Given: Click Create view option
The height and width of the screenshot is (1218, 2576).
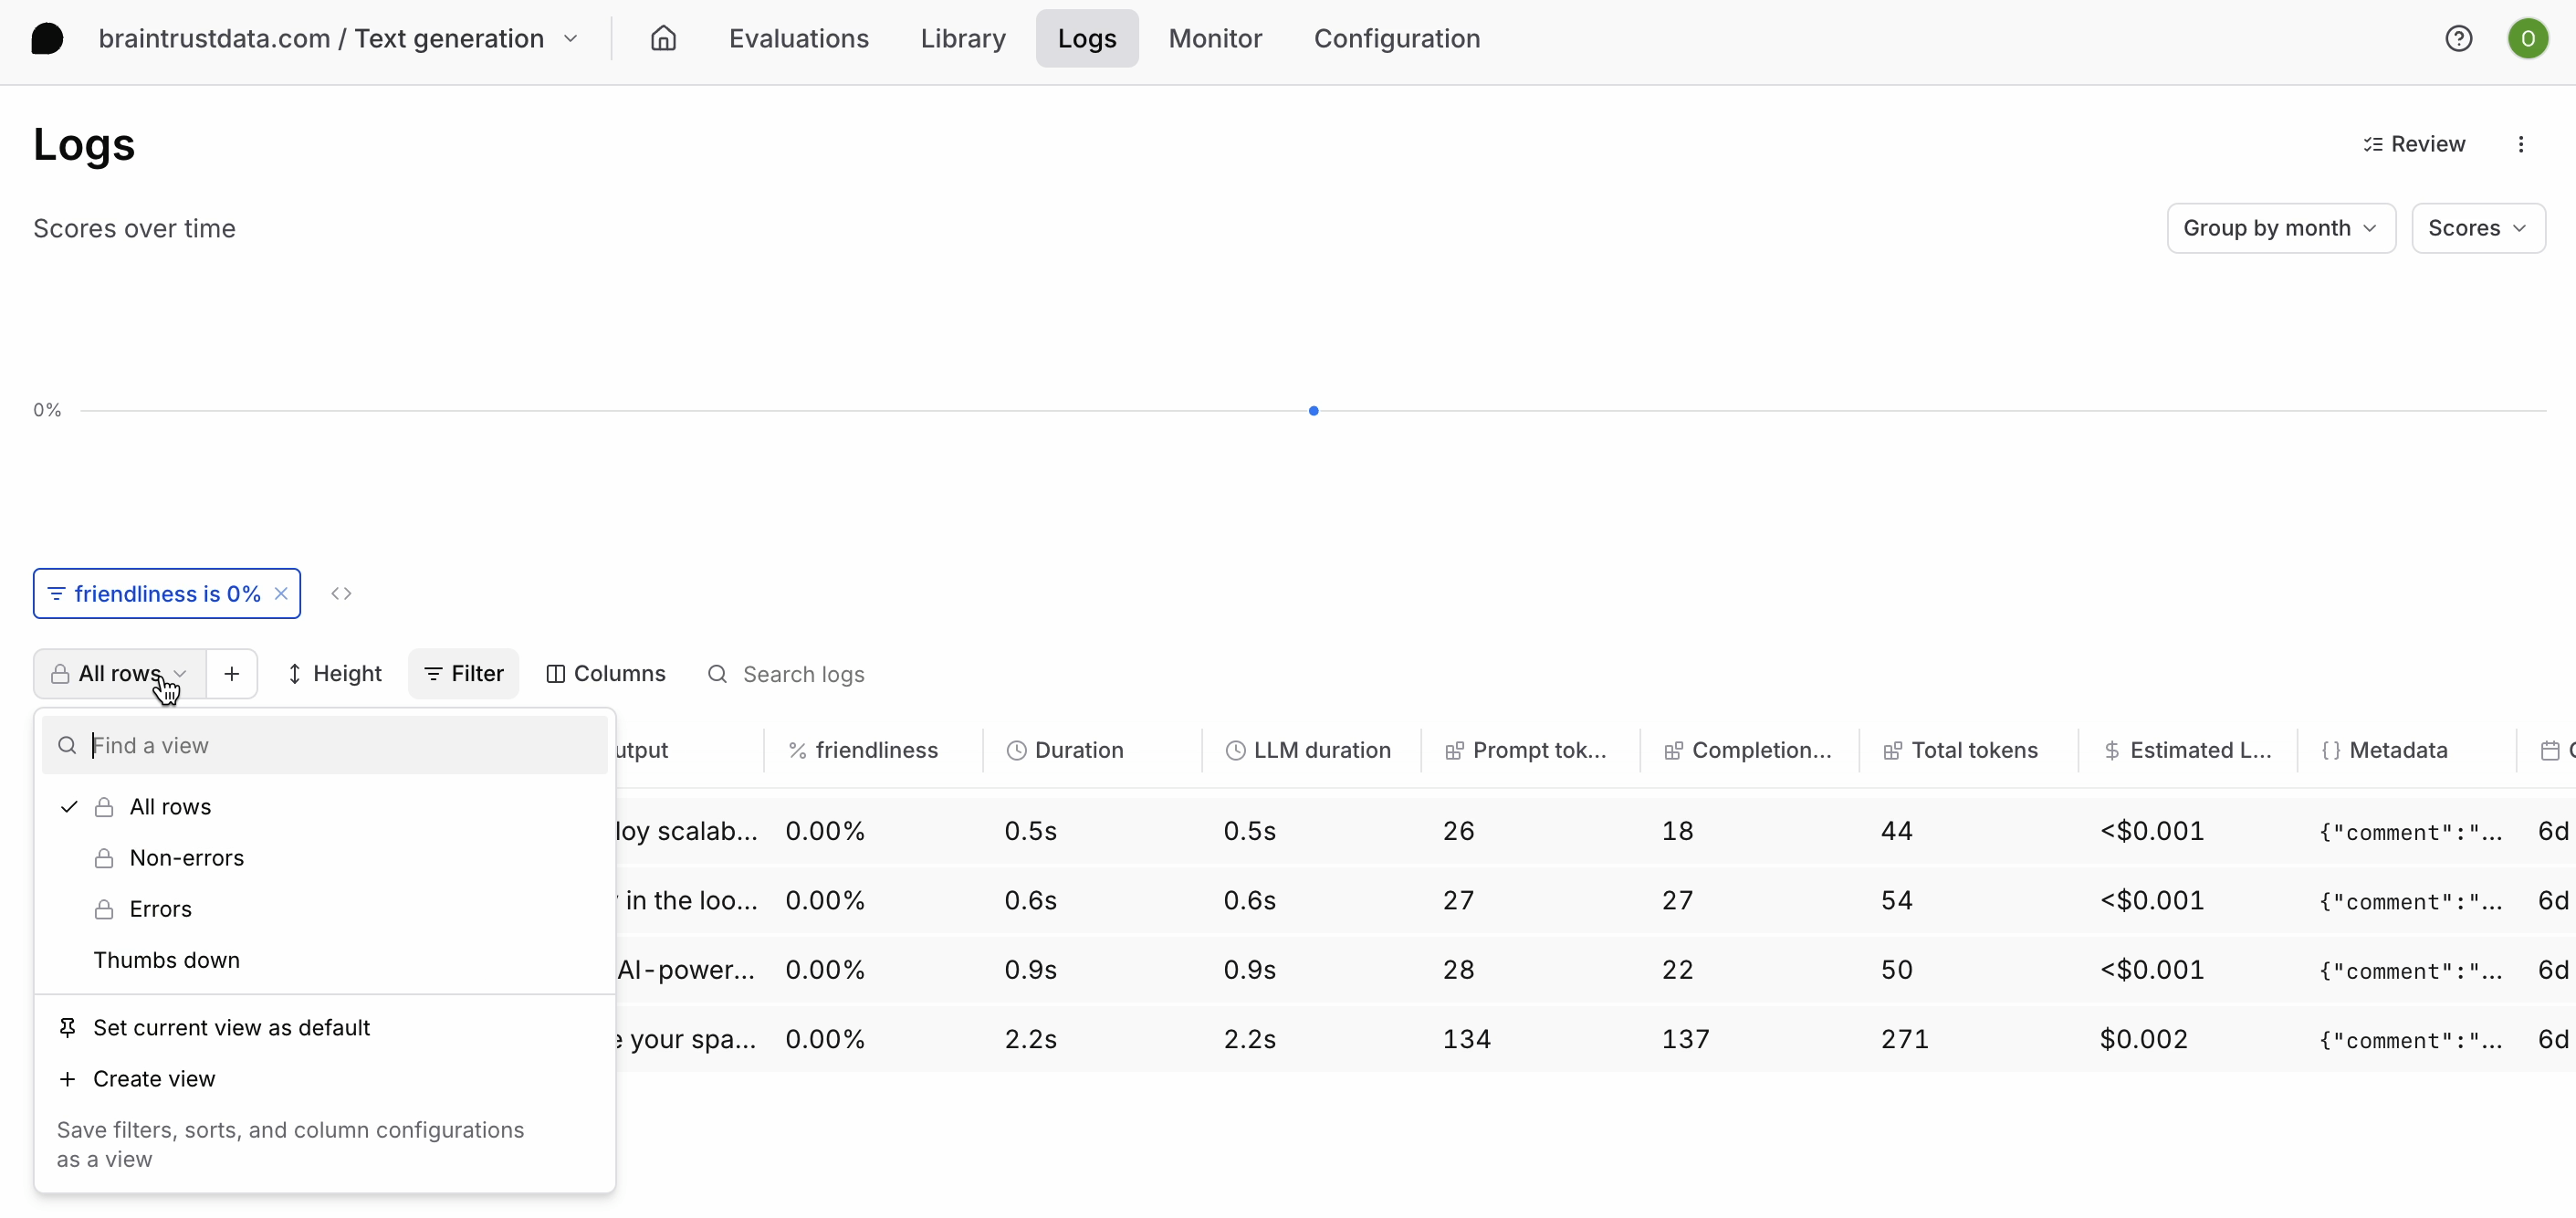Looking at the screenshot, I should point(153,1078).
